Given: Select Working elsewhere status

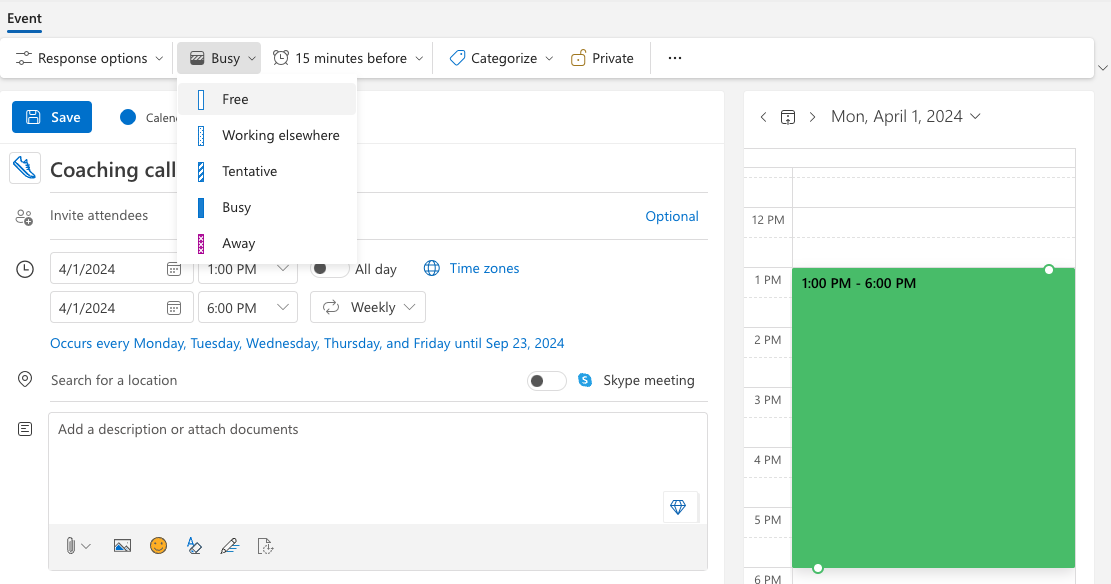Looking at the screenshot, I should 267,135.
